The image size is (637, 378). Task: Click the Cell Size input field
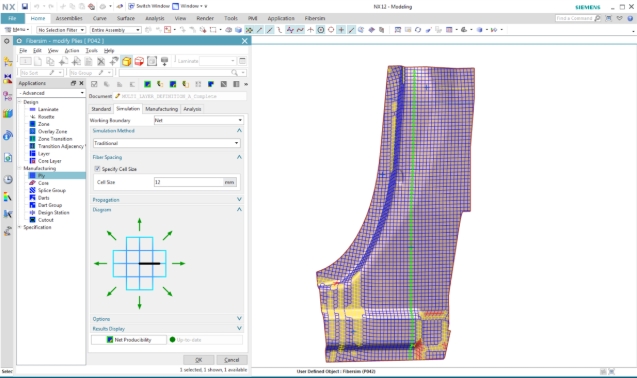click(188, 182)
